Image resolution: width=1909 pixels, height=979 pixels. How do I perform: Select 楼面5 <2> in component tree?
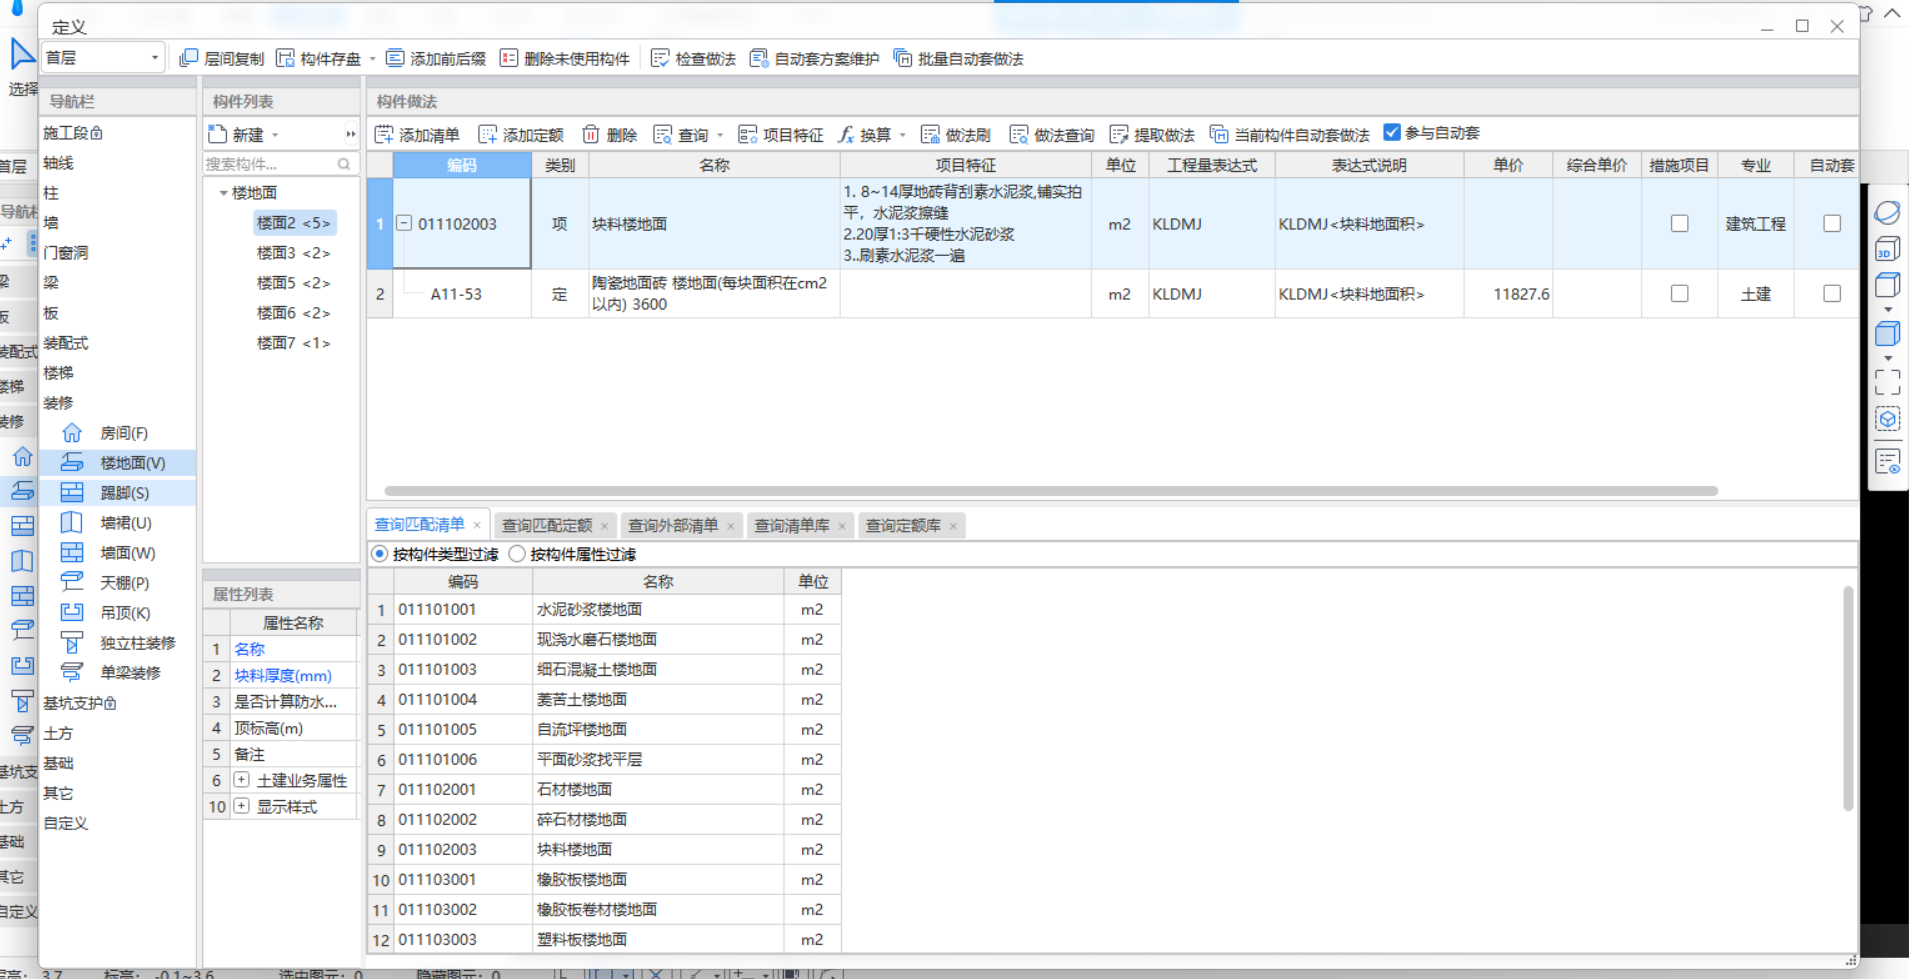293,283
